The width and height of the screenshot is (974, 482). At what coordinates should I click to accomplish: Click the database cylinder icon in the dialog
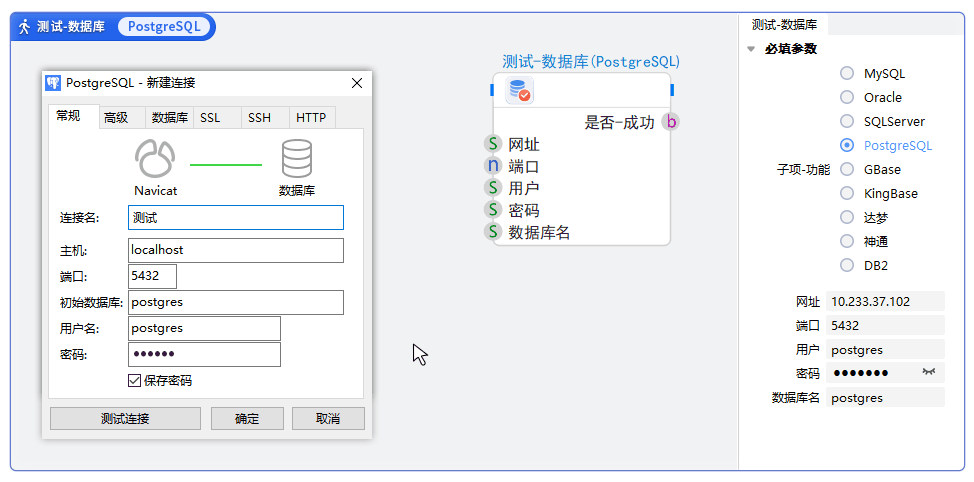[x=297, y=158]
